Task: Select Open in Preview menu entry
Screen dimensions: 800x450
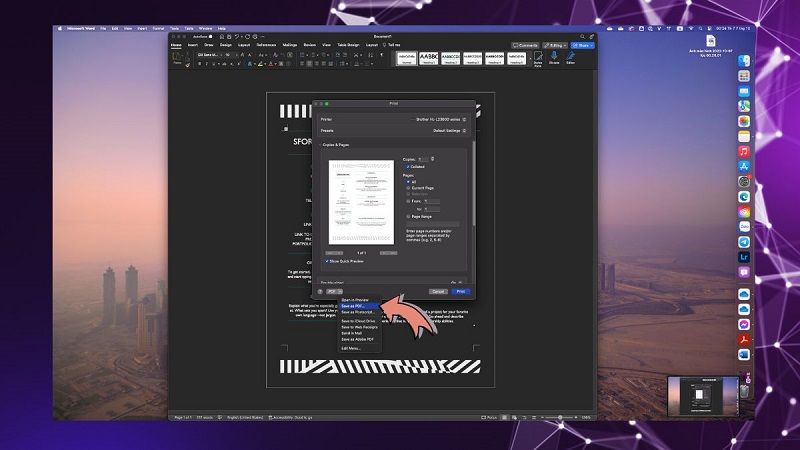Action: pyautogui.click(x=355, y=300)
